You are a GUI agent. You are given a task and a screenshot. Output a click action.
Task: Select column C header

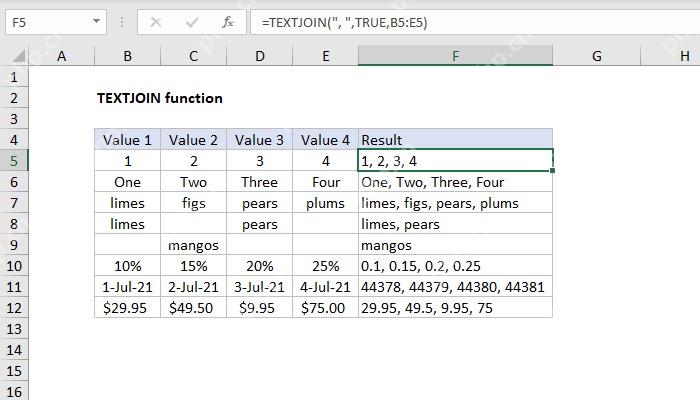[x=193, y=56]
